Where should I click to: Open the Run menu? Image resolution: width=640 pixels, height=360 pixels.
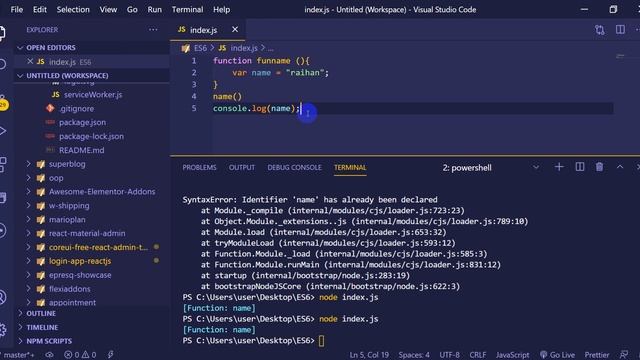pos(154,9)
